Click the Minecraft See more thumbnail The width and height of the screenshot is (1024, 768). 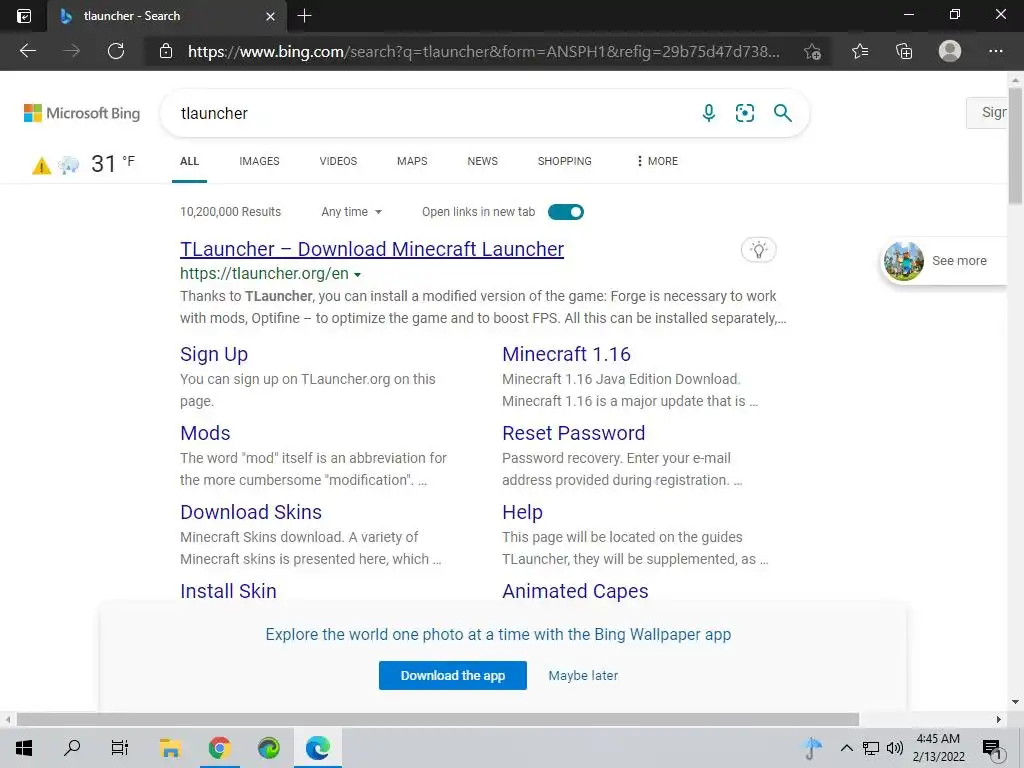point(904,261)
